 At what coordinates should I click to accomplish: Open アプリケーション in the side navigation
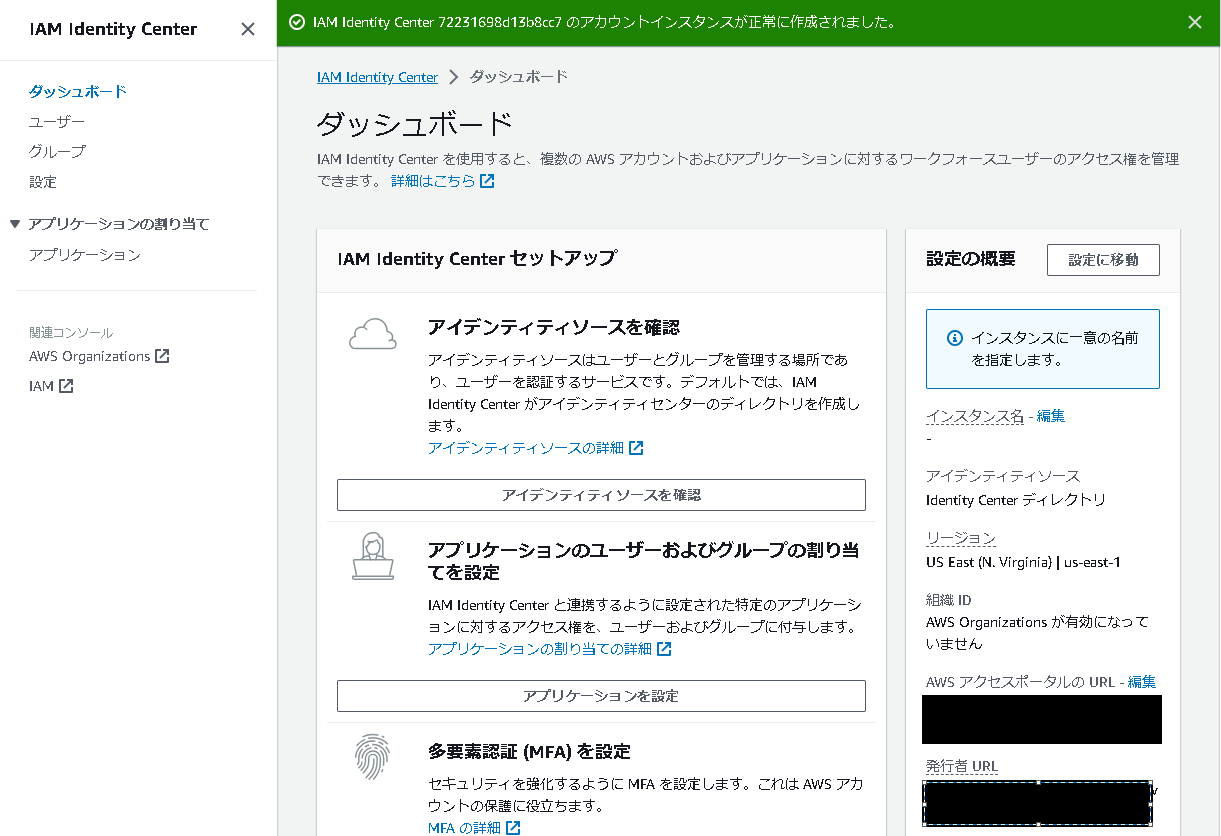click(85, 255)
